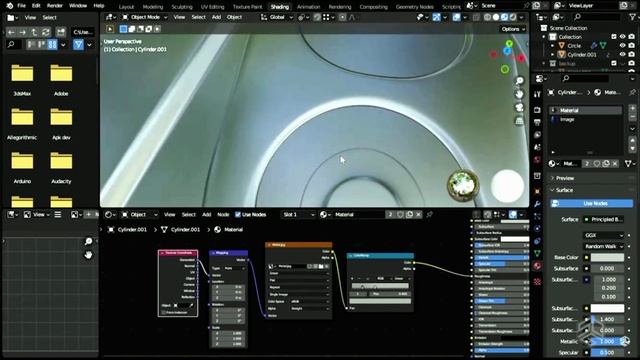Click the file browser refresh icon

46,32
